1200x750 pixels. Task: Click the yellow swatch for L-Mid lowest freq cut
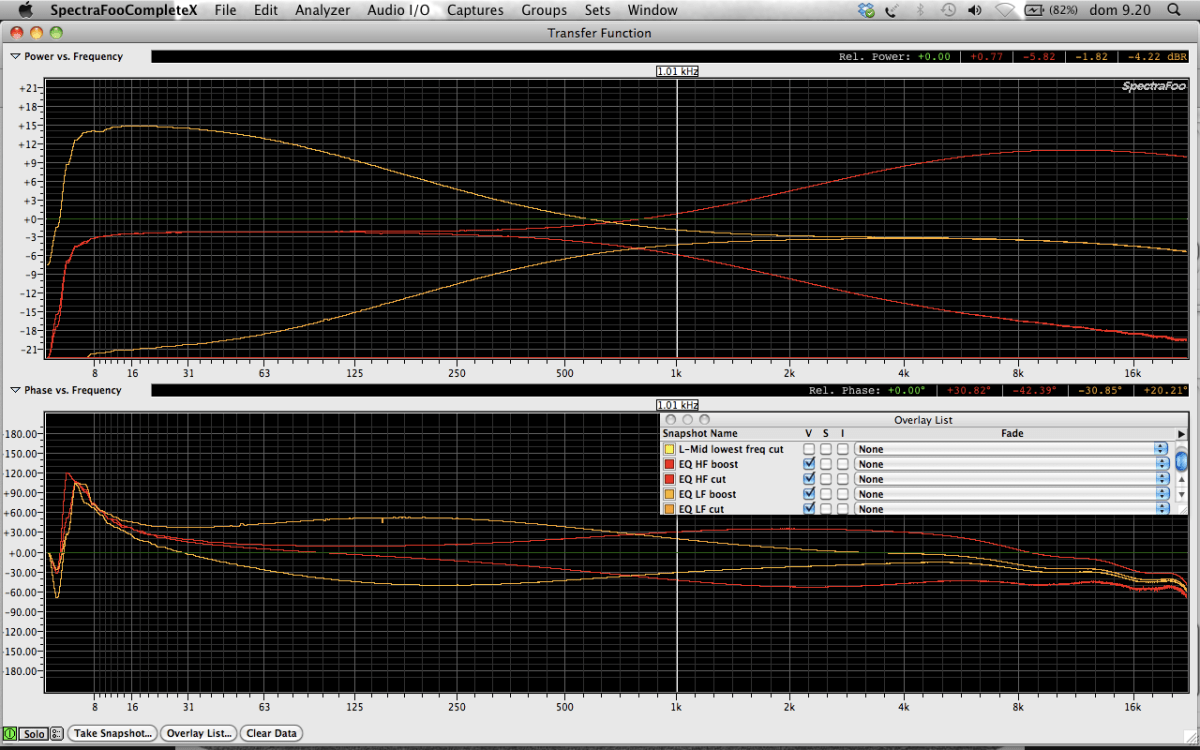(x=670, y=449)
